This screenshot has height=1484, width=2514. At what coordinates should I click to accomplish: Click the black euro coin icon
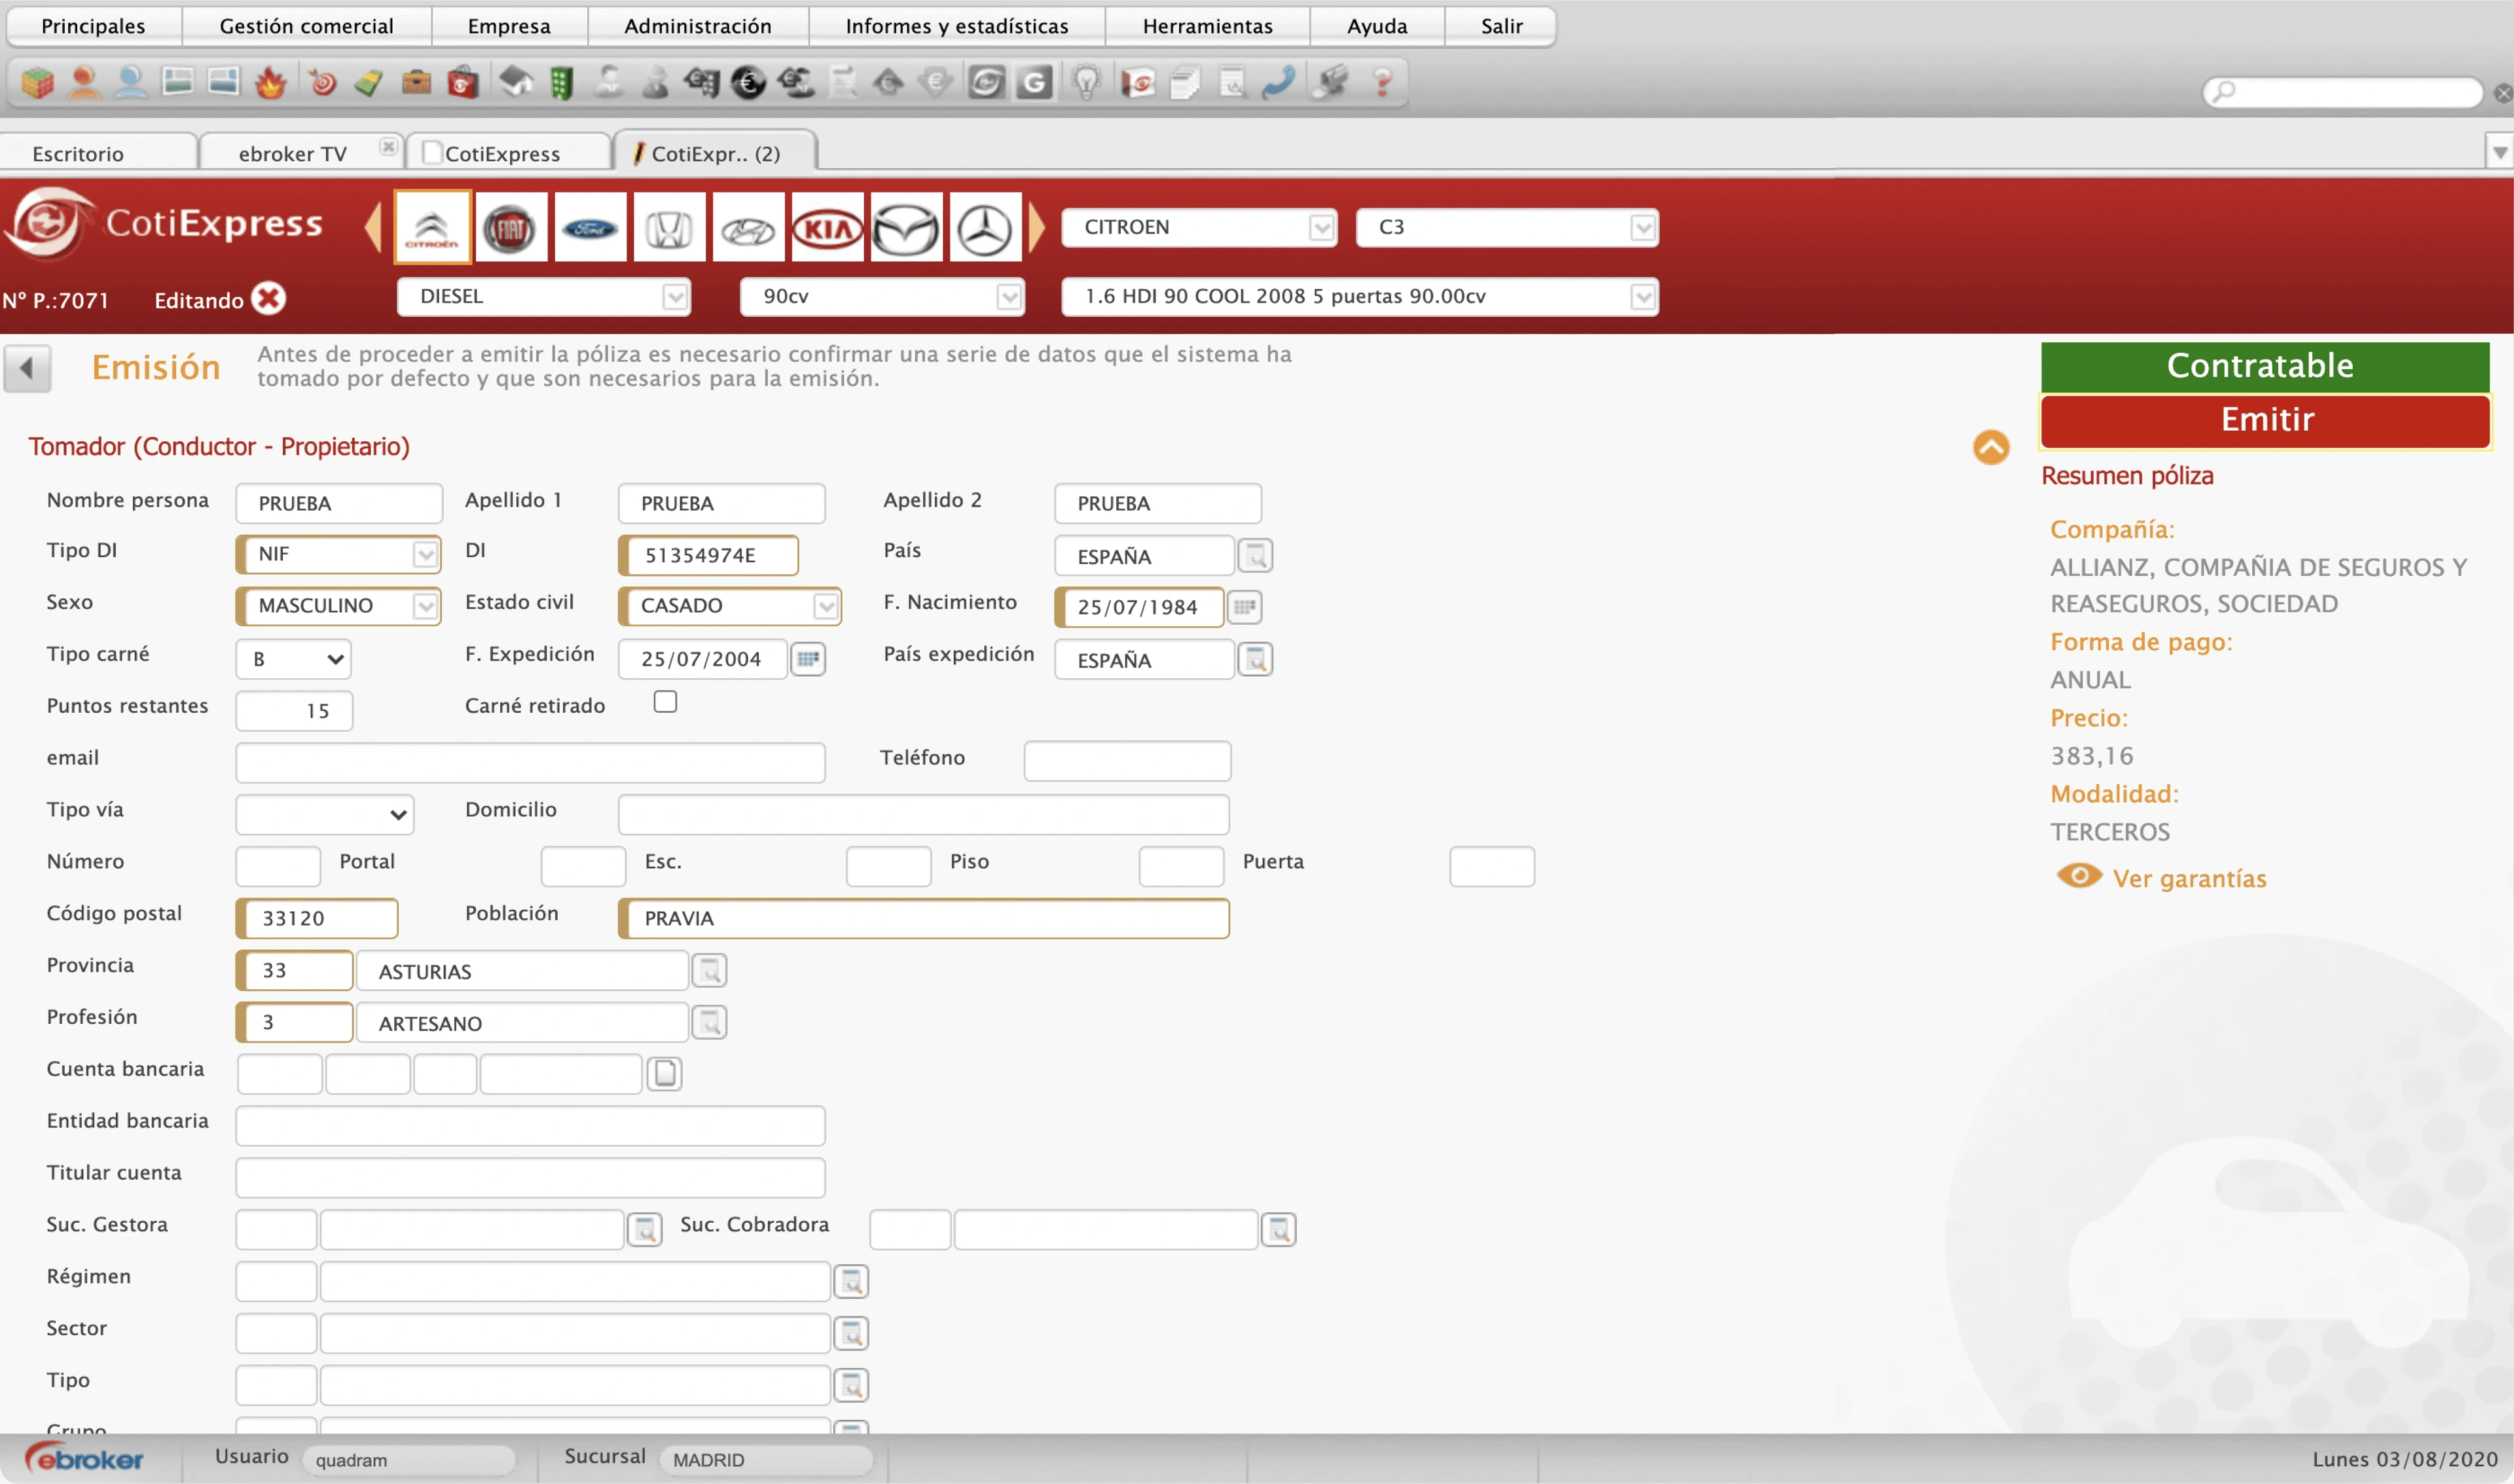(748, 82)
